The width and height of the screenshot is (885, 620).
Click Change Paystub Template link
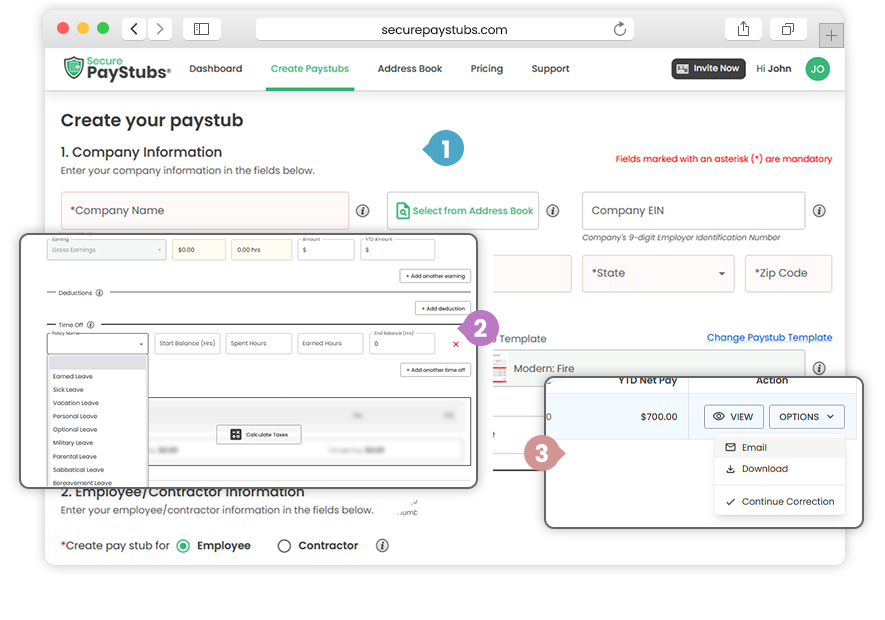pos(769,338)
